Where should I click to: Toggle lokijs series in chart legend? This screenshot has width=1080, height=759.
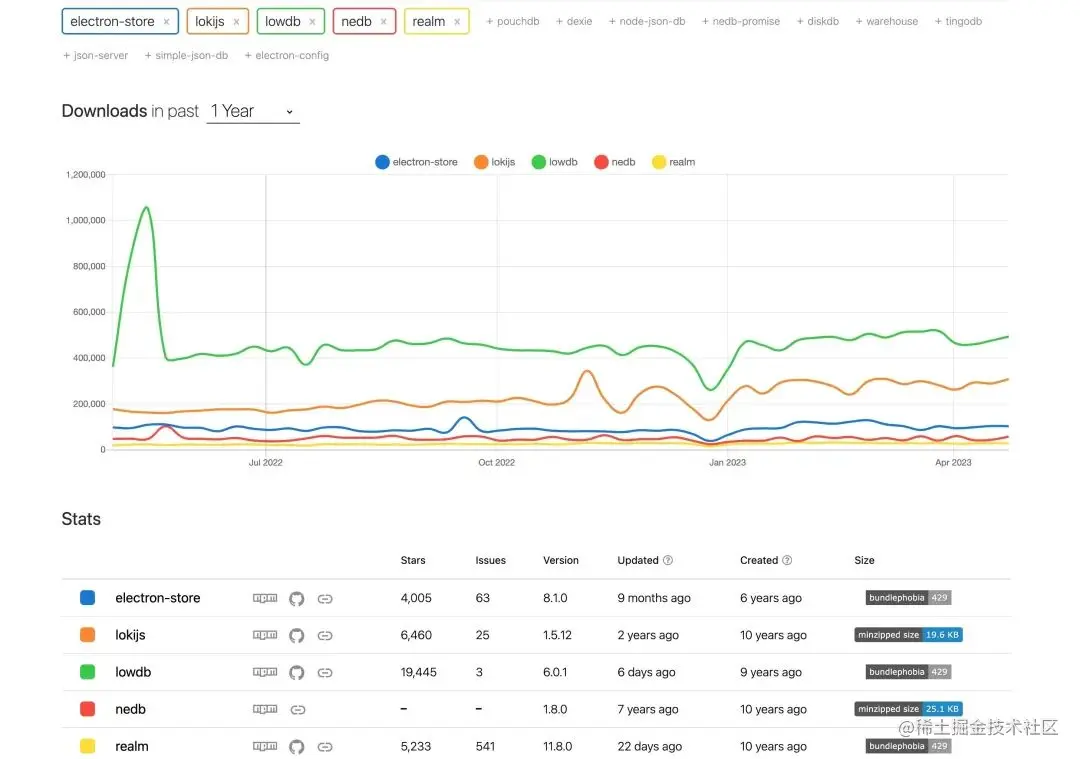click(x=495, y=162)
